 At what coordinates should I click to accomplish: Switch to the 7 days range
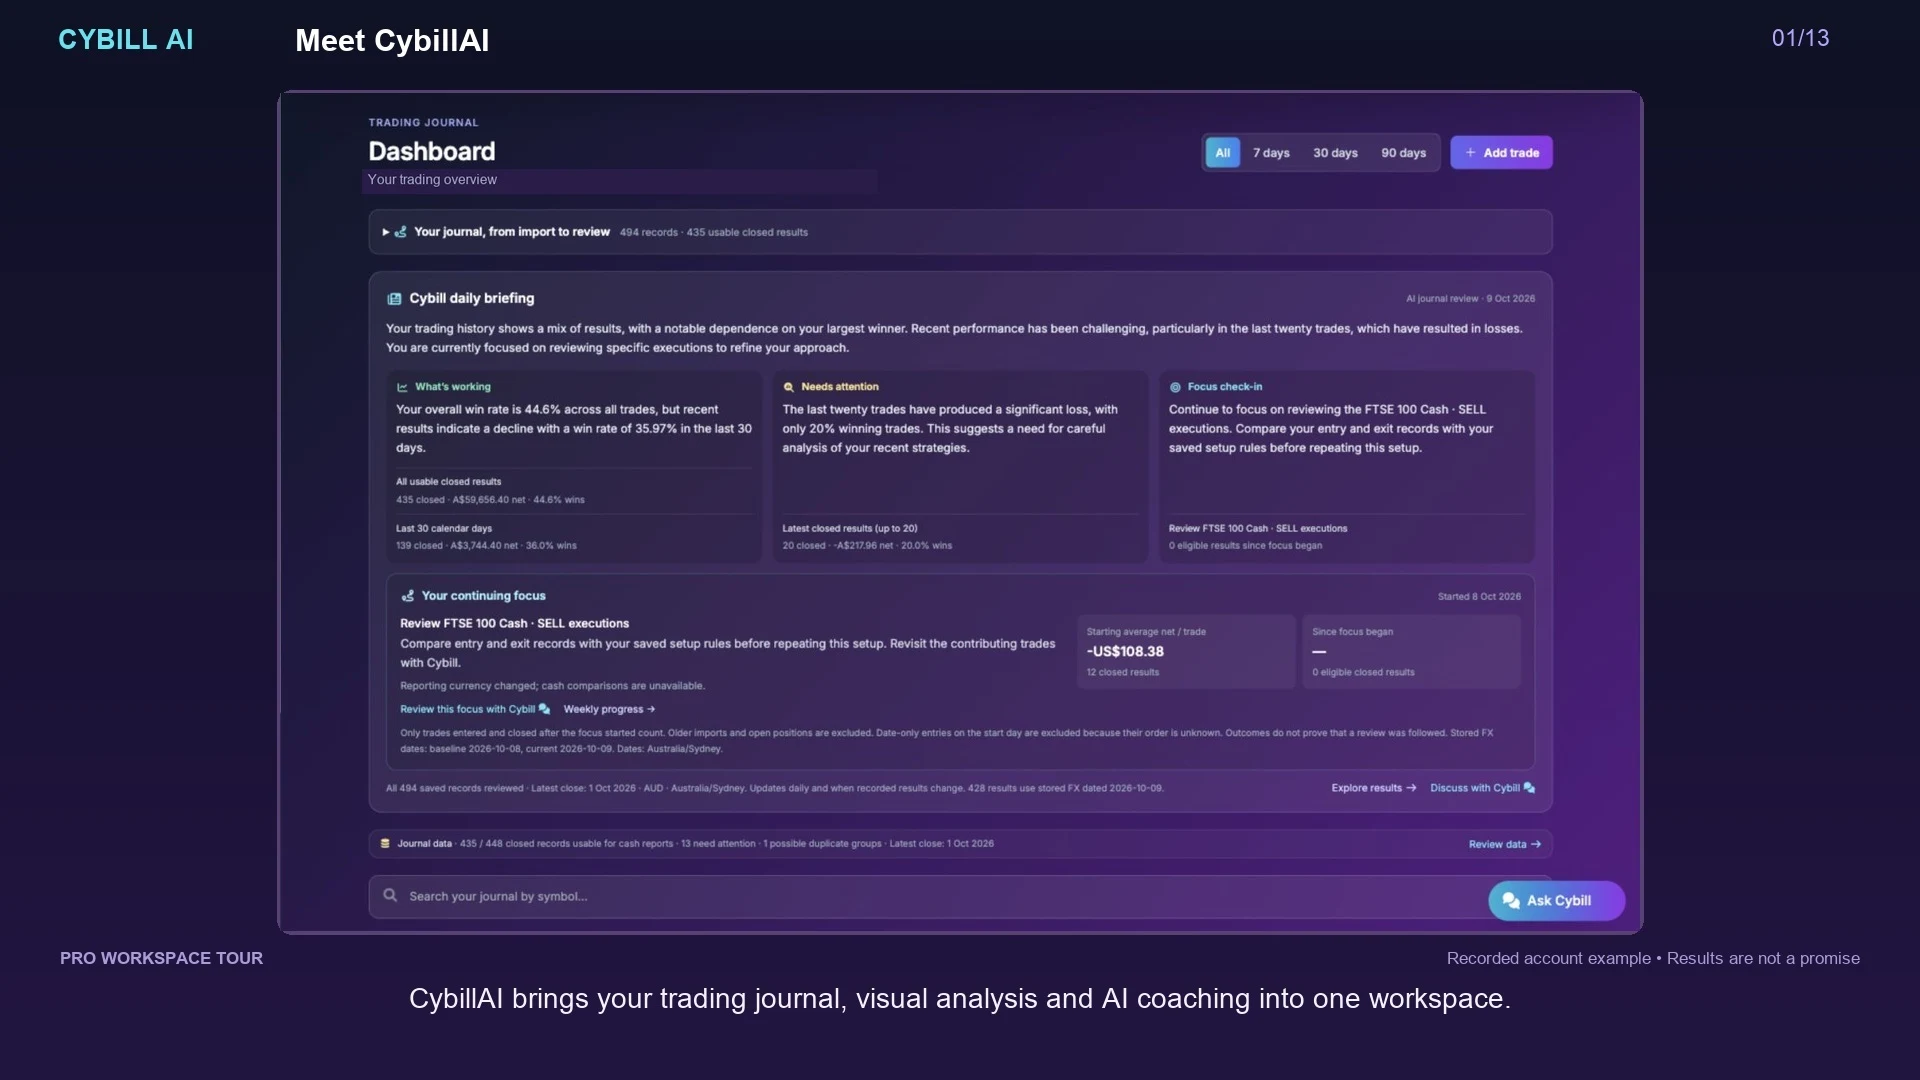pyautogui.click(x=1271, y=153)
